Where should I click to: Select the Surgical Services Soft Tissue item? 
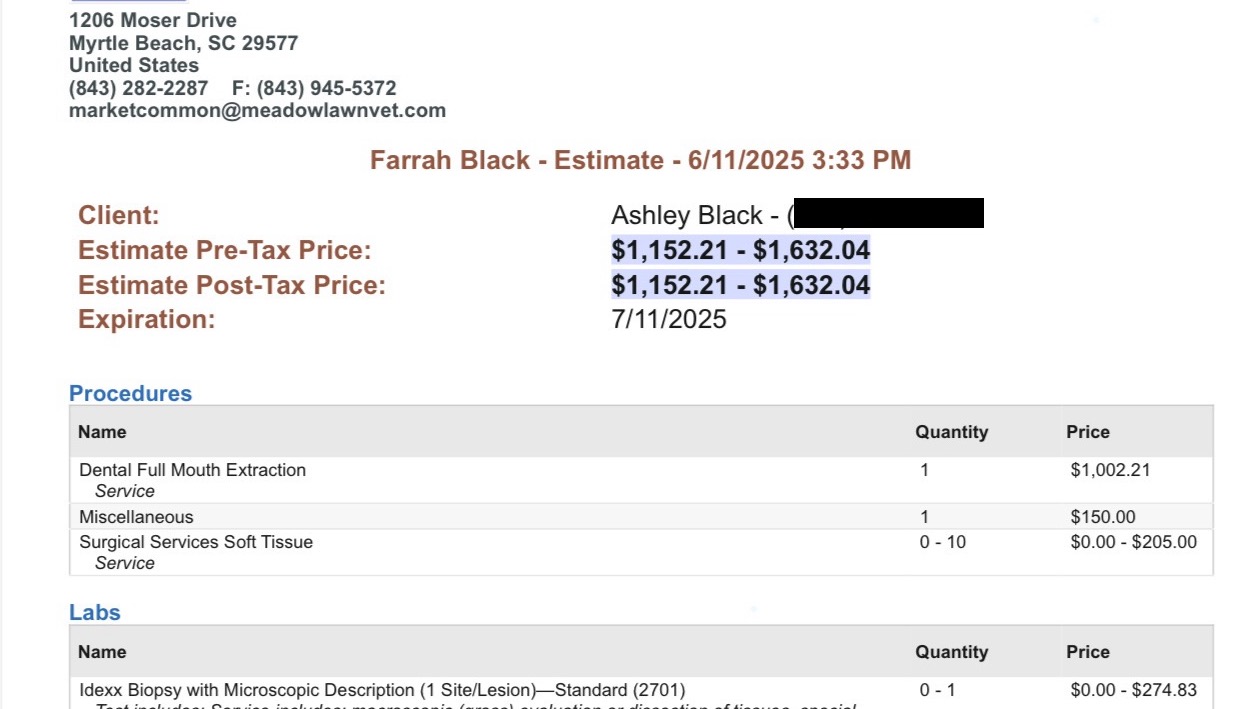(x=196, y=542)
